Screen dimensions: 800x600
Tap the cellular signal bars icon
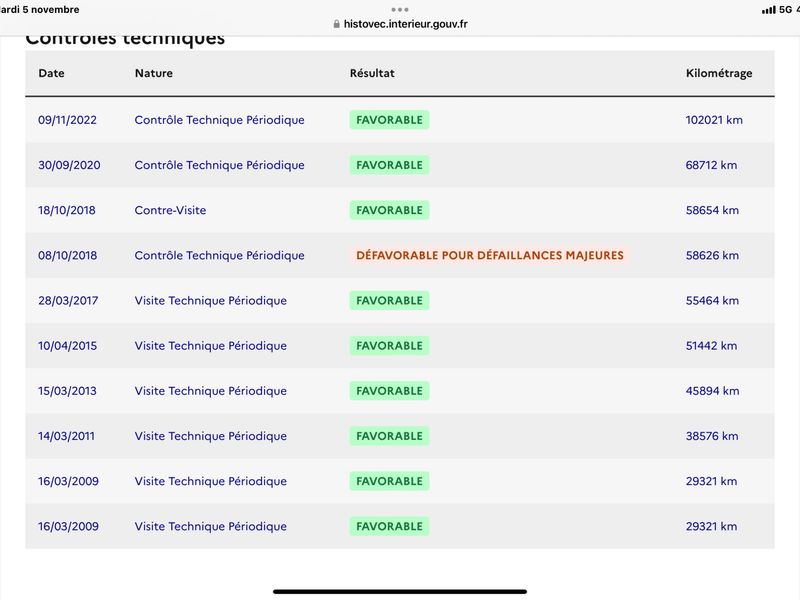point(768,10)
